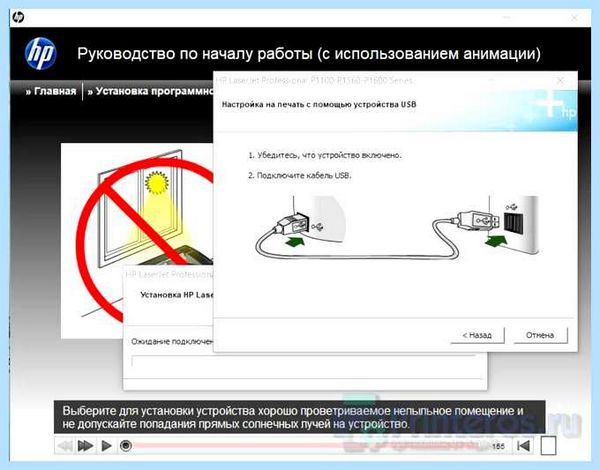The image size is (600, 470).
Task: Close the main HP guide window
Action: coord(574,18)
